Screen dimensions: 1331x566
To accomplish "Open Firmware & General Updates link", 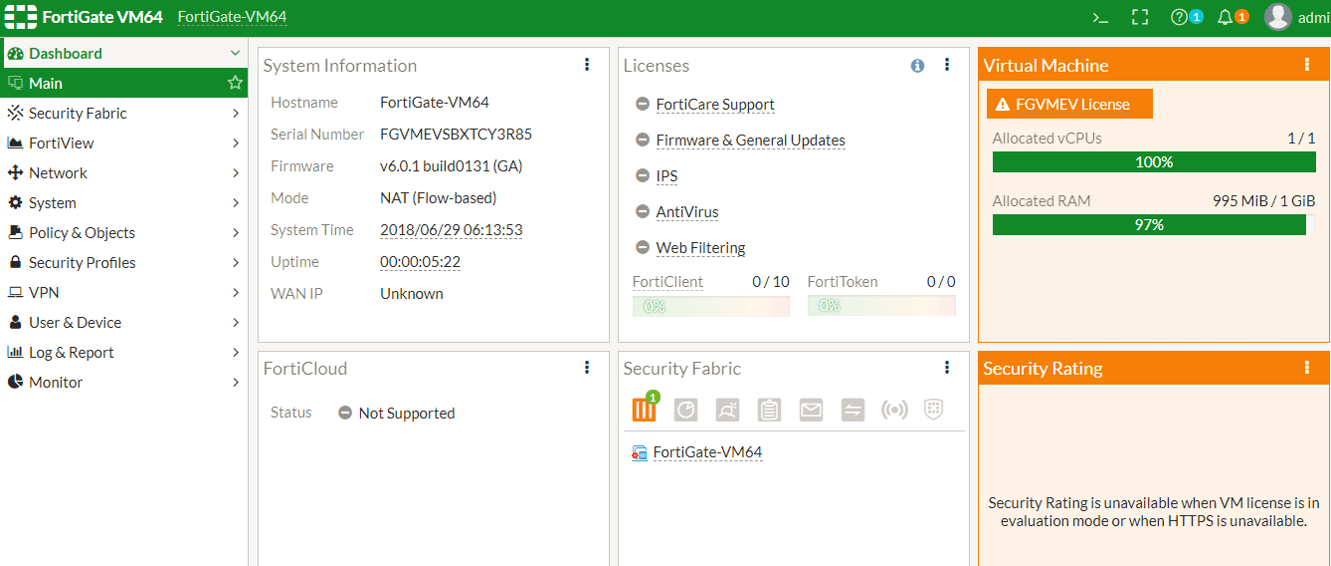I will point(750,140).
